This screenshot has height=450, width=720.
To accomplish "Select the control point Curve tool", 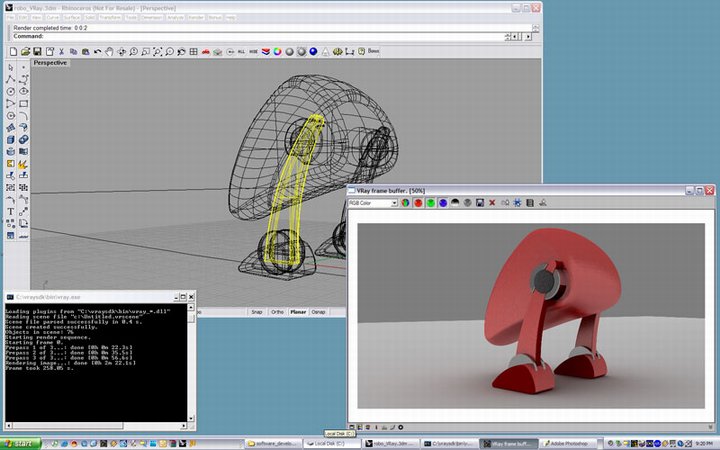I will (23, 79).
